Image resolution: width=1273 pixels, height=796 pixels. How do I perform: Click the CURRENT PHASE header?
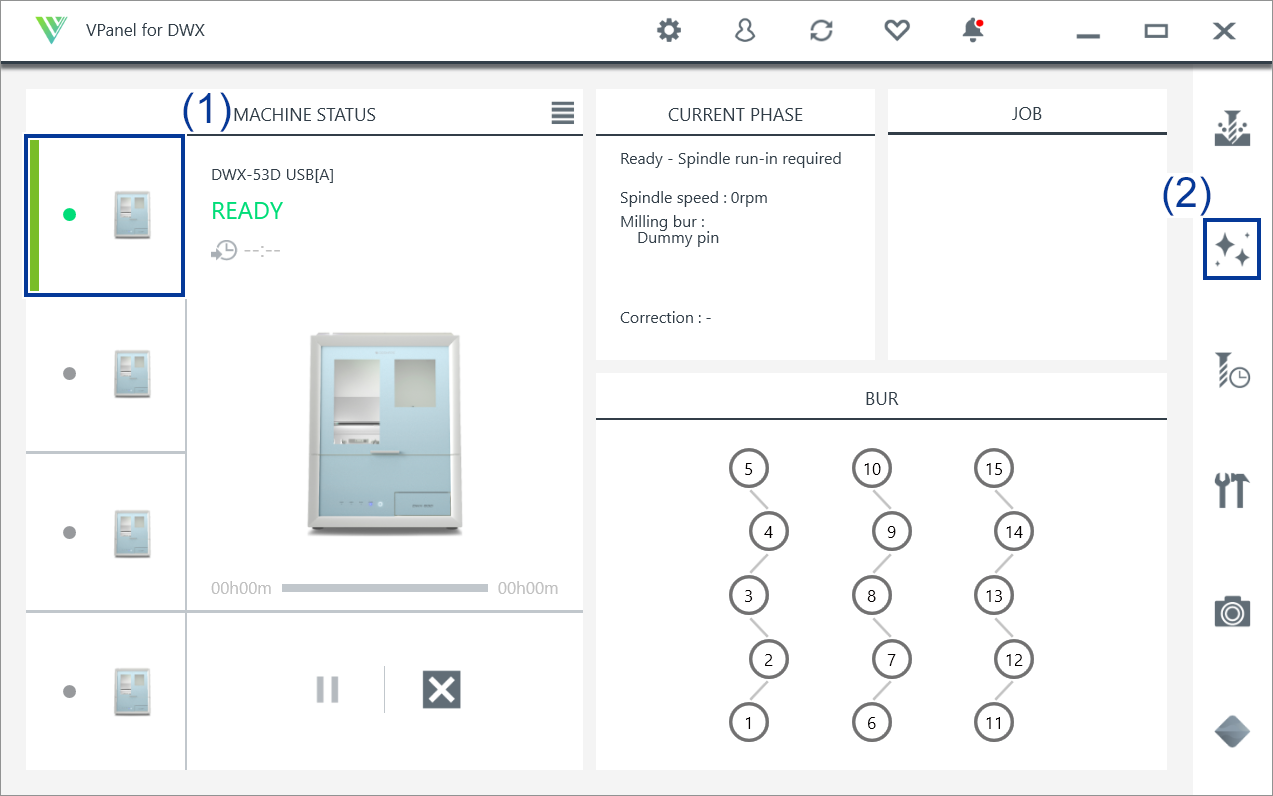click(735, 114)
